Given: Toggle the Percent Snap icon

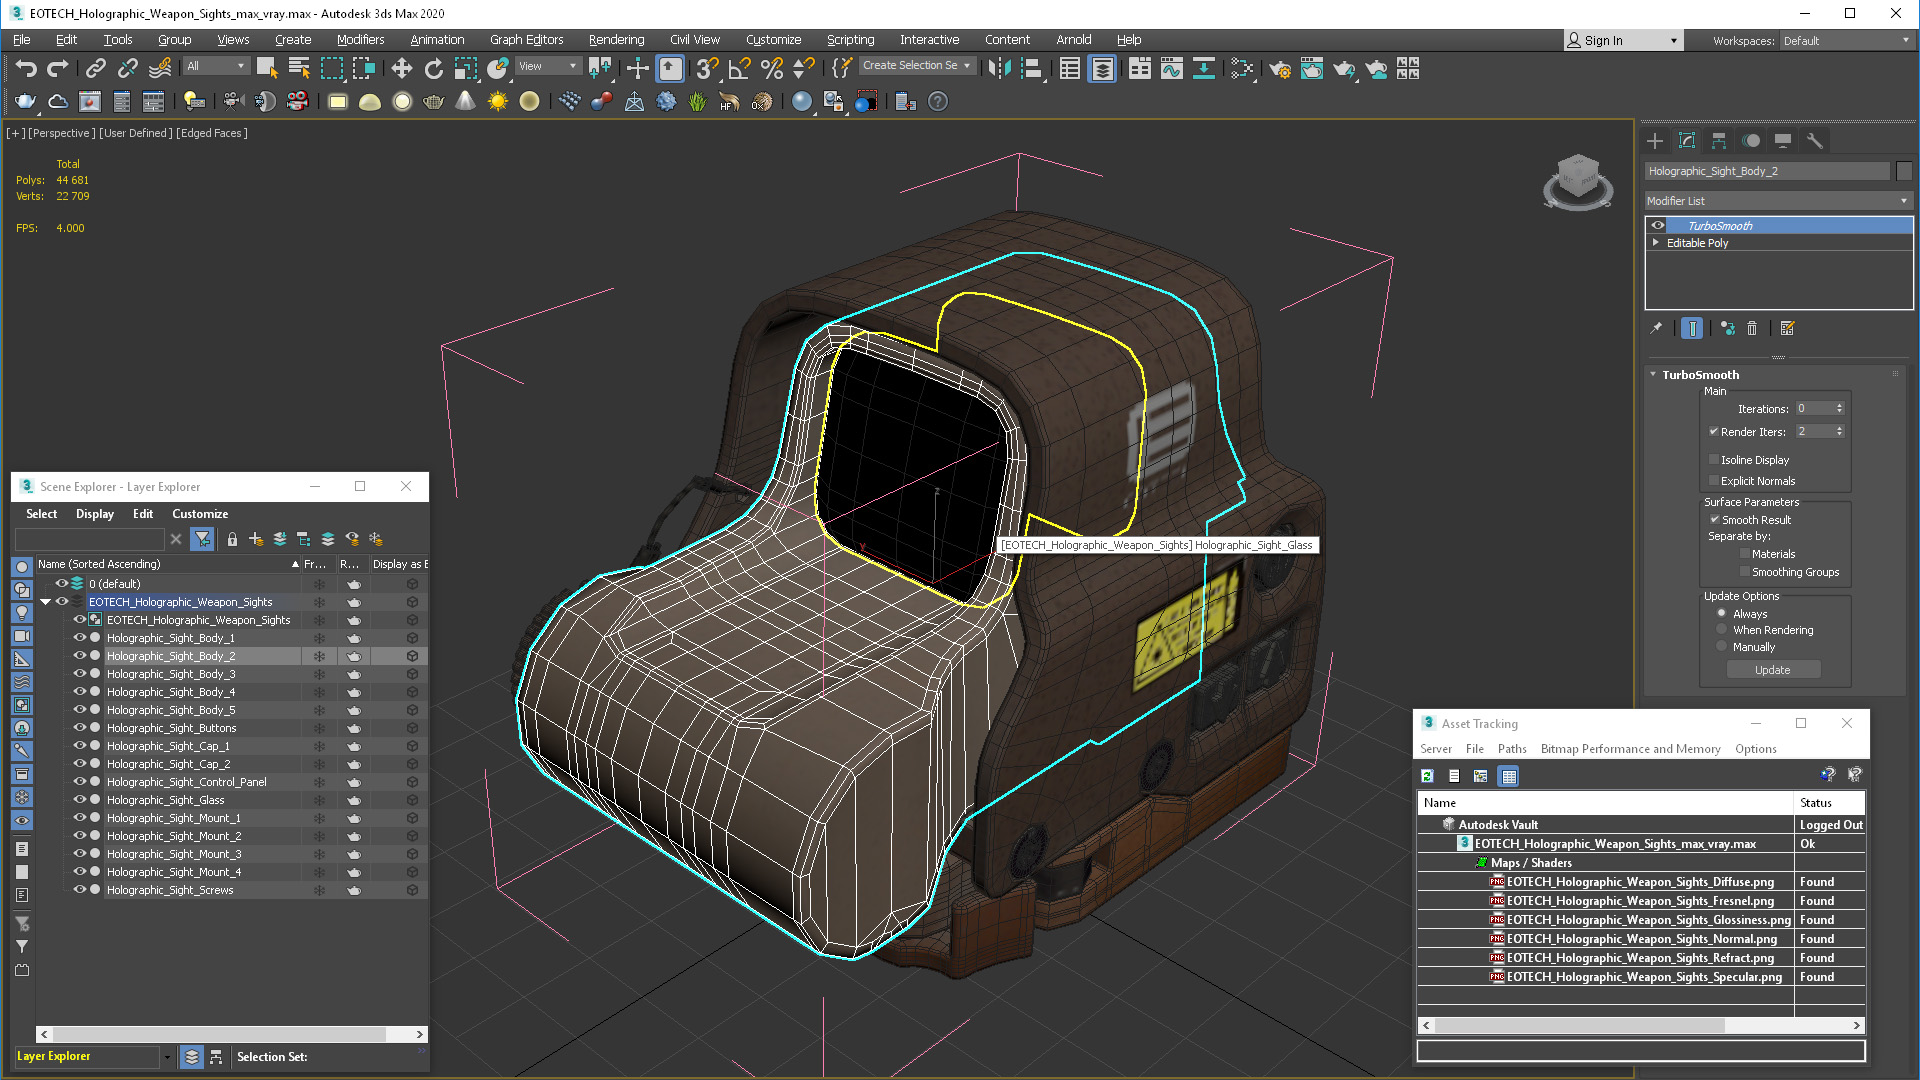Looking at the screenshot, I should 772,68.
